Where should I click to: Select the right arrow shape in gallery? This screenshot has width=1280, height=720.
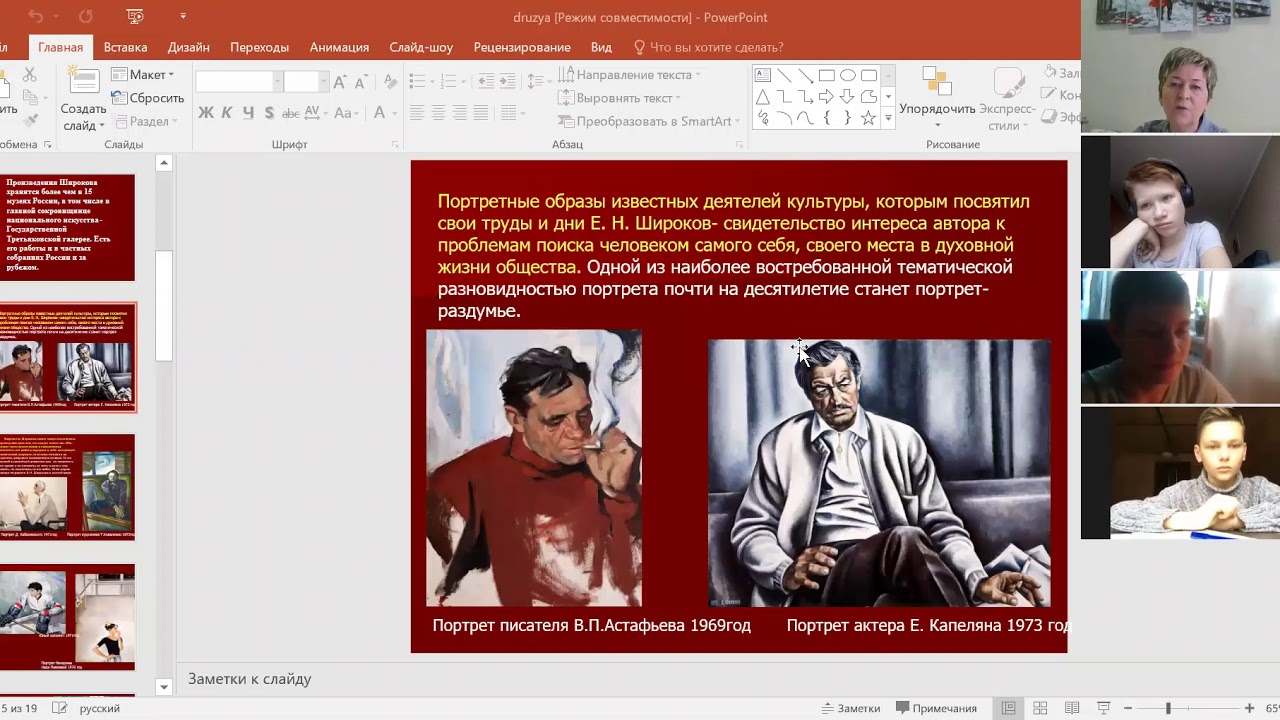coord(826,97)
